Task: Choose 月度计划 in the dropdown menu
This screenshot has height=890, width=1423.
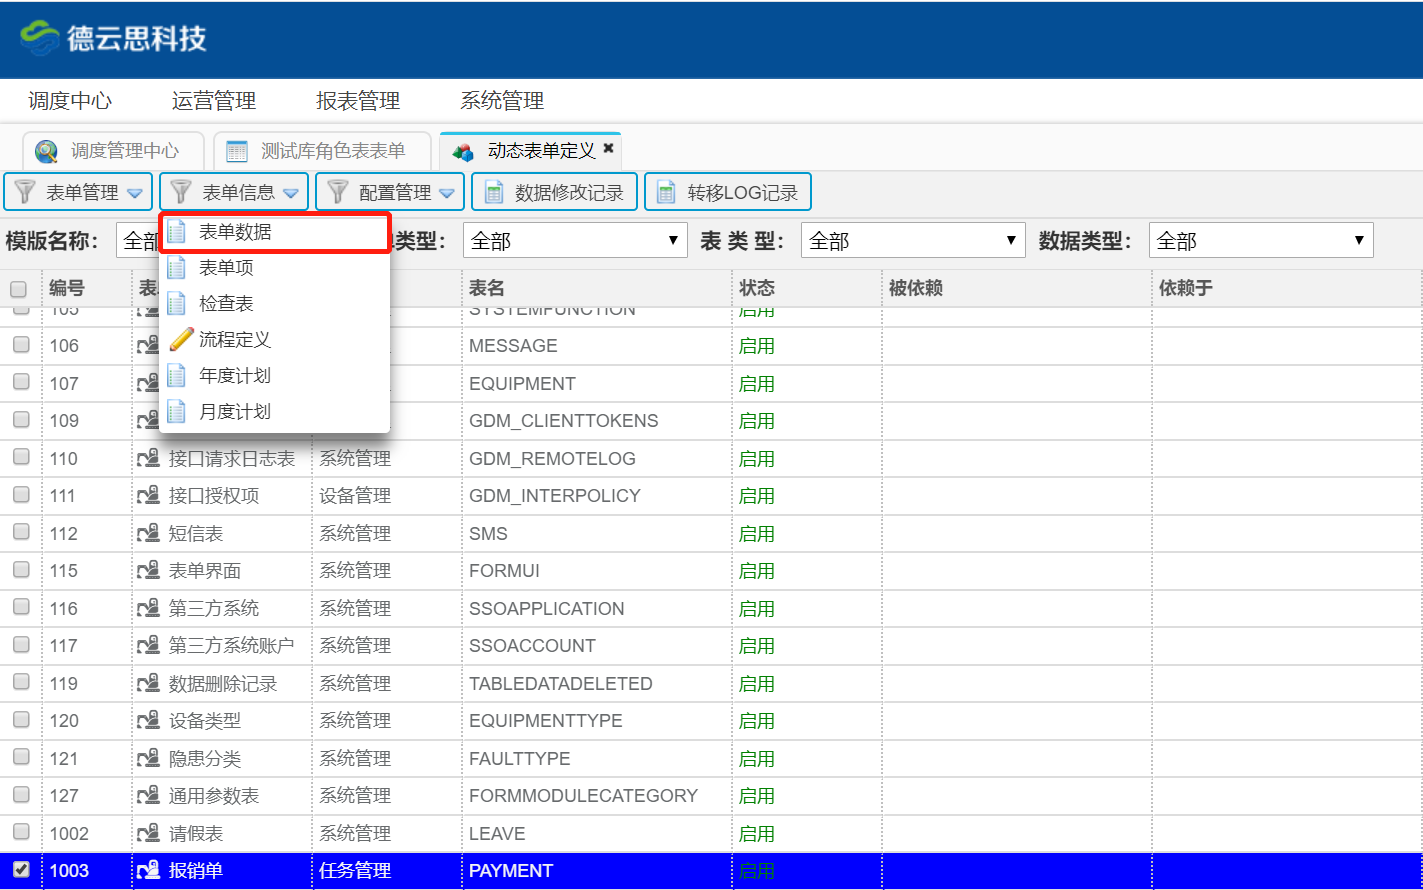Action: click(x=235, y=412)
